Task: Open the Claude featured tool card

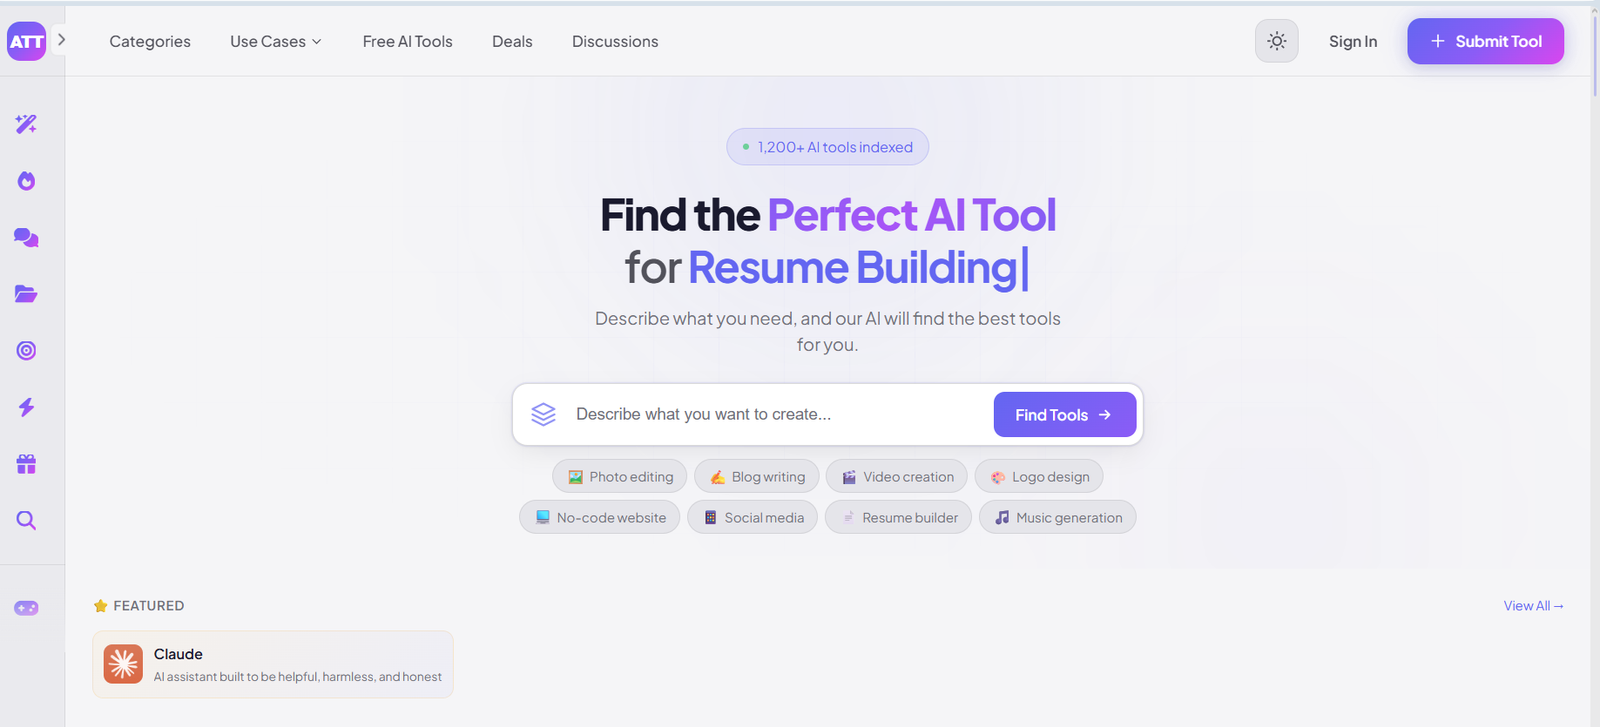Action: coord(273,664)
